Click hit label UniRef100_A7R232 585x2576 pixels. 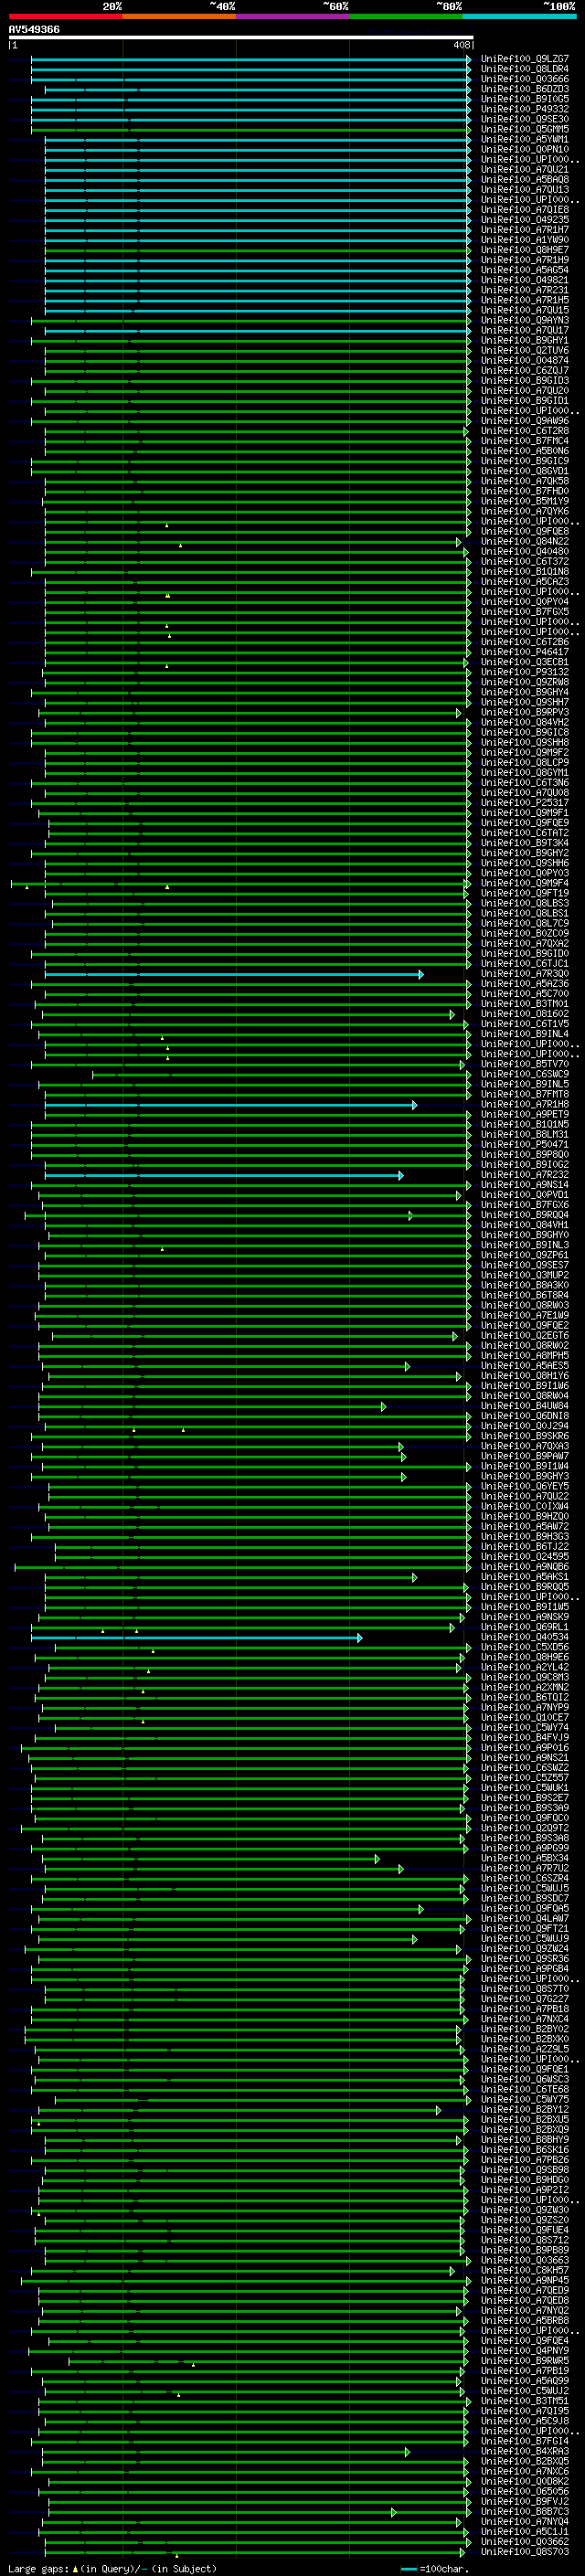525,1175
